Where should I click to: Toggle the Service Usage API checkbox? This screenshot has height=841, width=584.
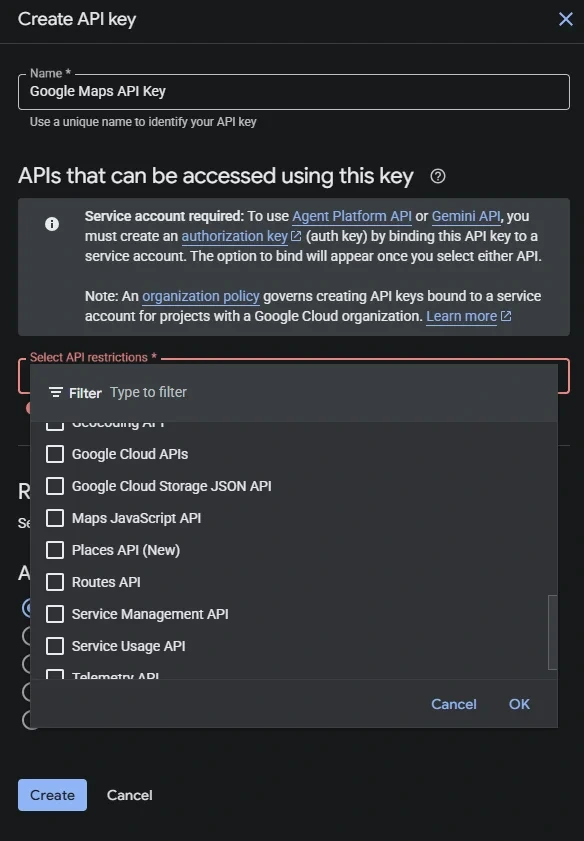(55, 646)
